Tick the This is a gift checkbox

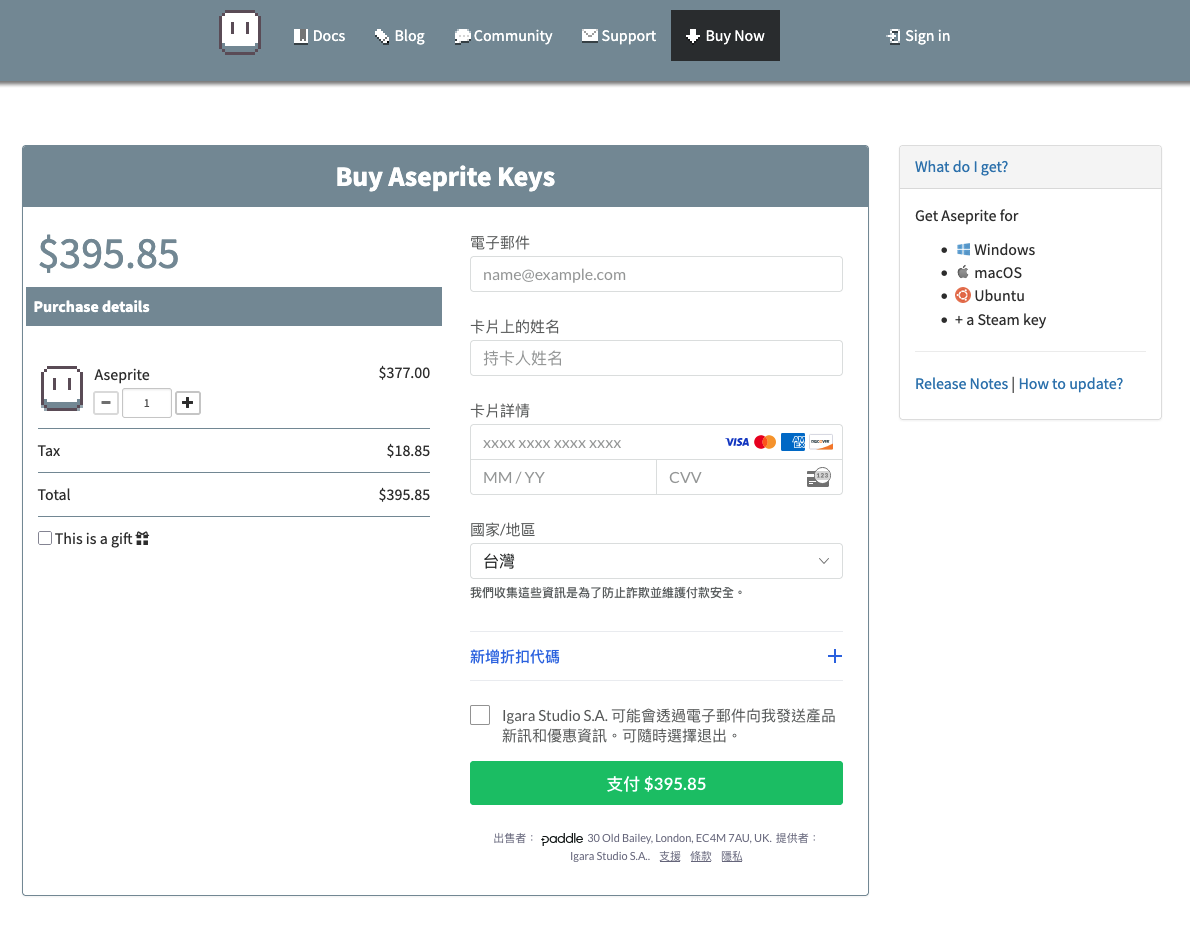coord(45,538)
